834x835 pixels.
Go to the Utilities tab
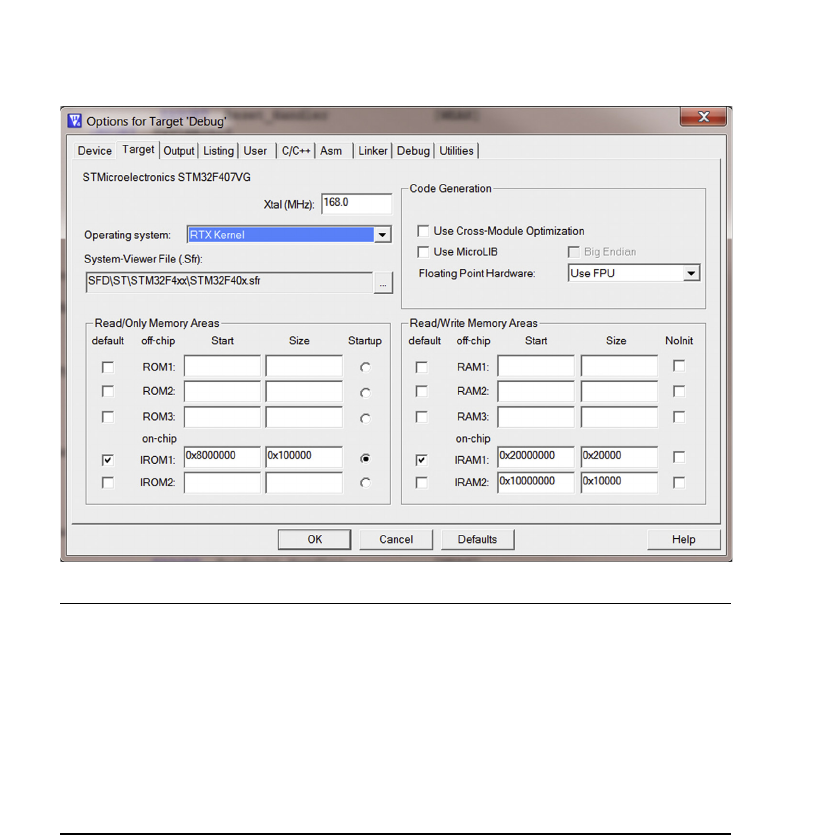coord(456,151)
